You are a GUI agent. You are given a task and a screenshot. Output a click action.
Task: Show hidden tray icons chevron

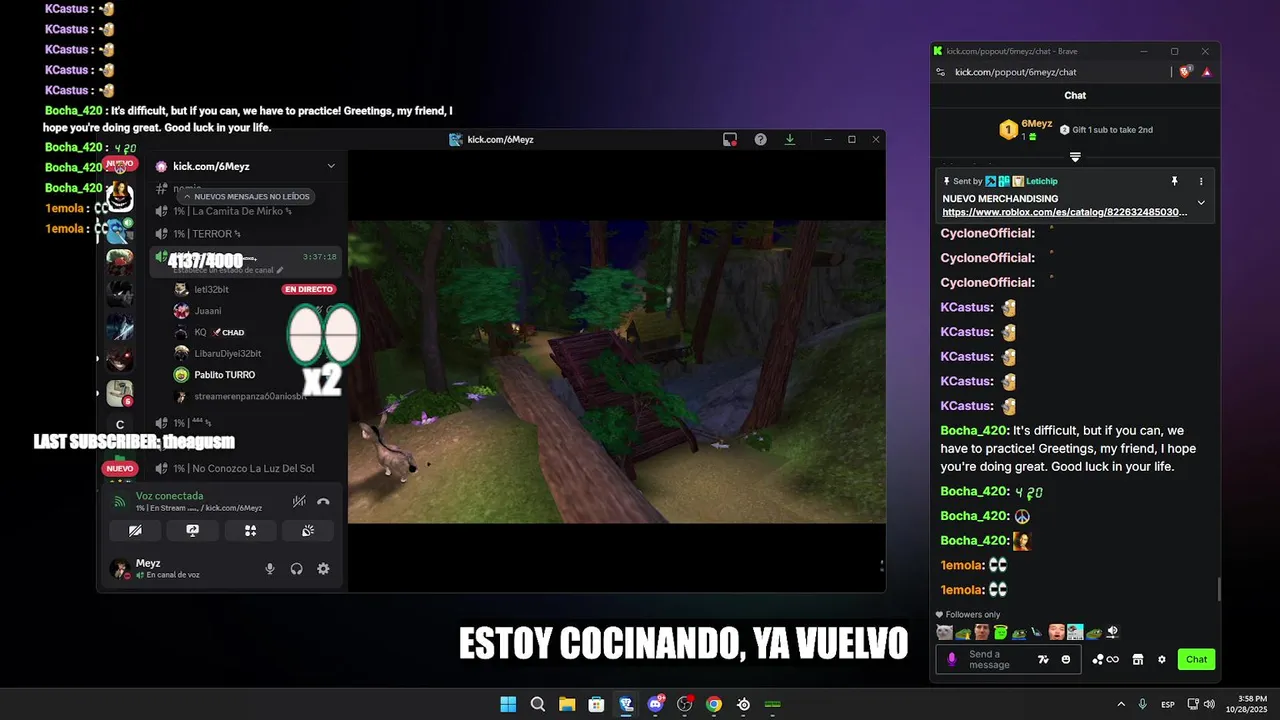(1121, 704)
